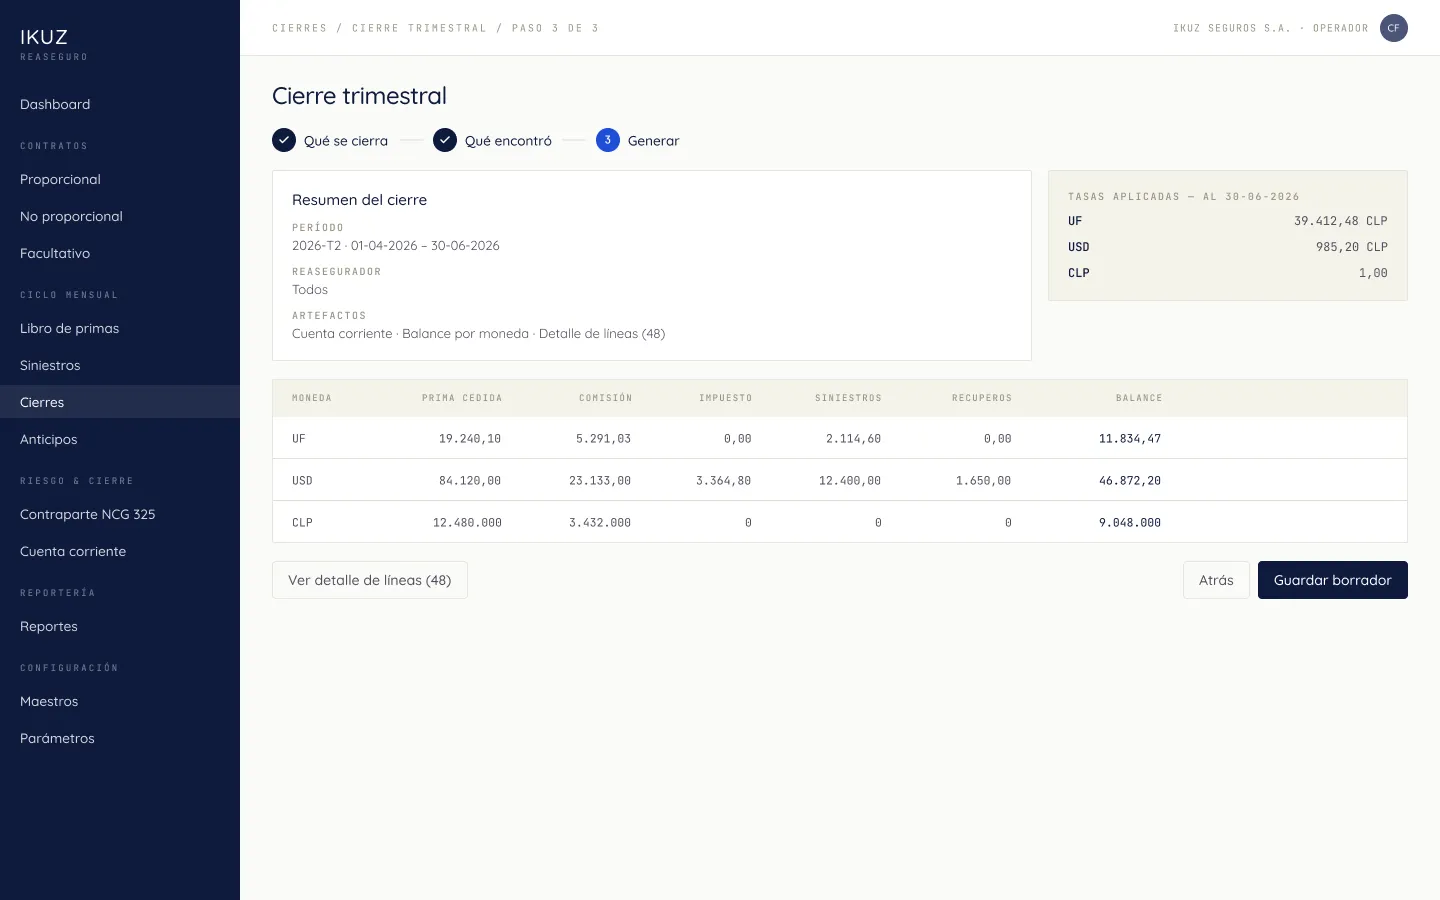Image resolution: width=1440 pixels, height=900 pixels.
Task: Click the CF user avatar
Action: [1393, 28]
